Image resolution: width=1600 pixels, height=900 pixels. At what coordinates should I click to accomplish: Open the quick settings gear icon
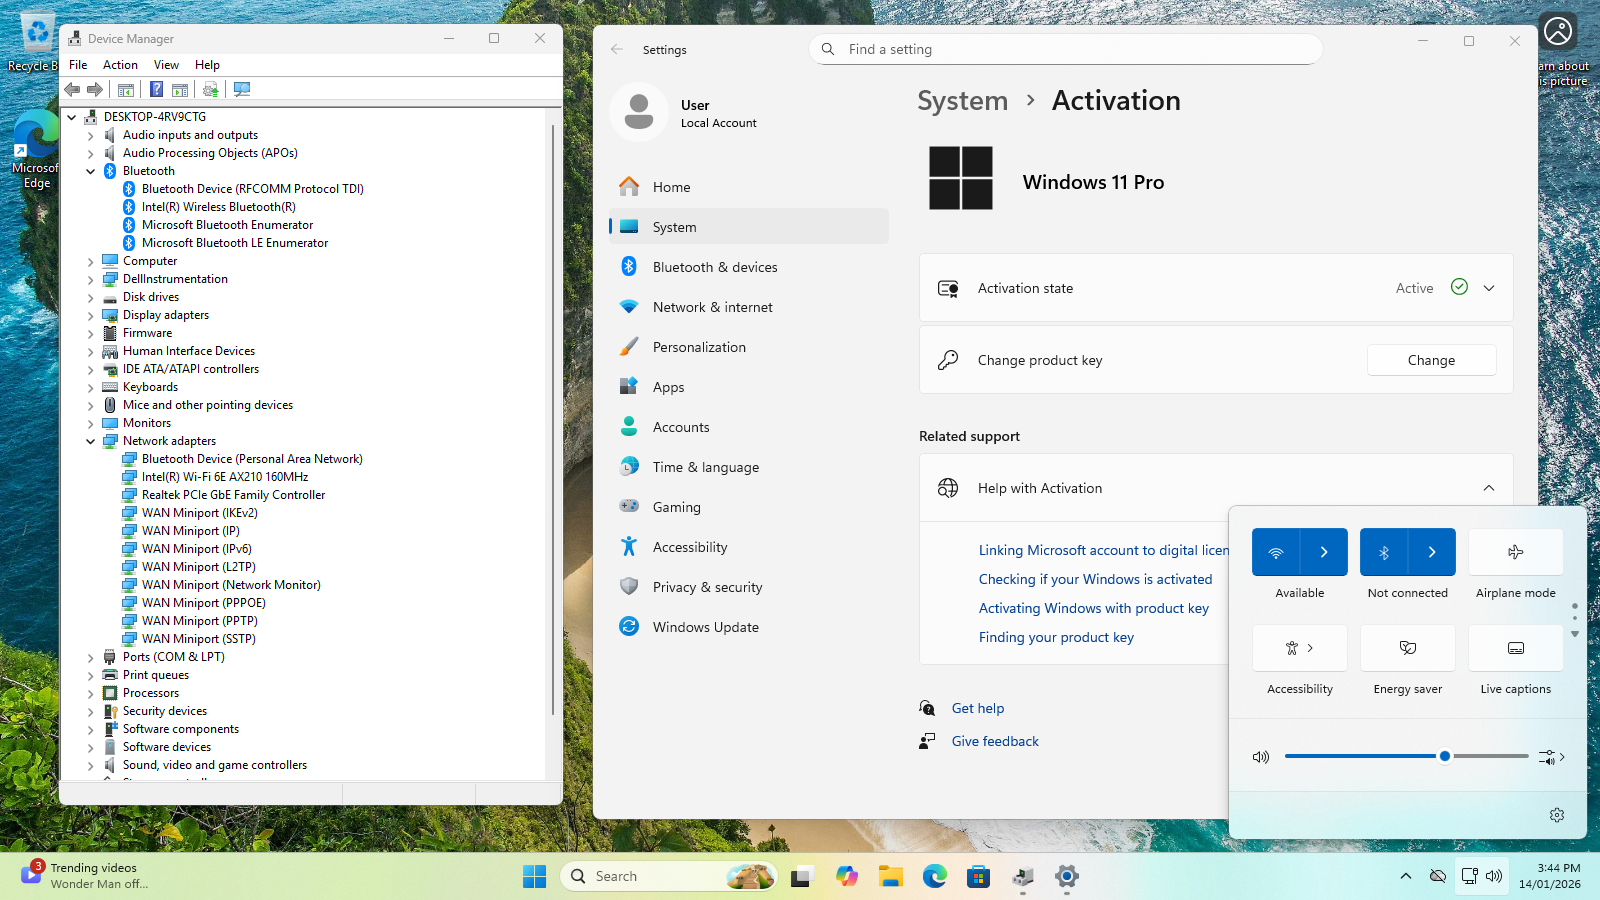(1556, 815)
